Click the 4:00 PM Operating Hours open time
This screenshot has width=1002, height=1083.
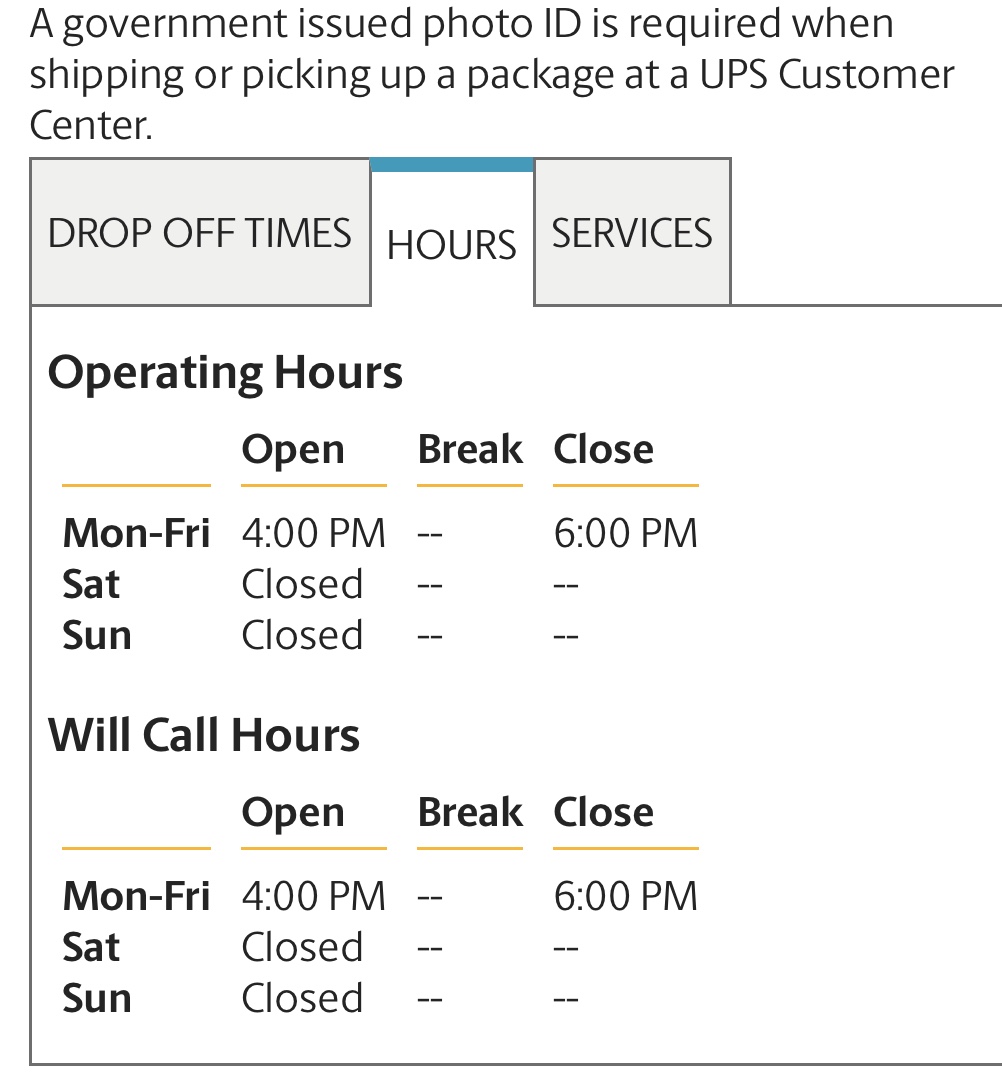(x=313, y=533)
